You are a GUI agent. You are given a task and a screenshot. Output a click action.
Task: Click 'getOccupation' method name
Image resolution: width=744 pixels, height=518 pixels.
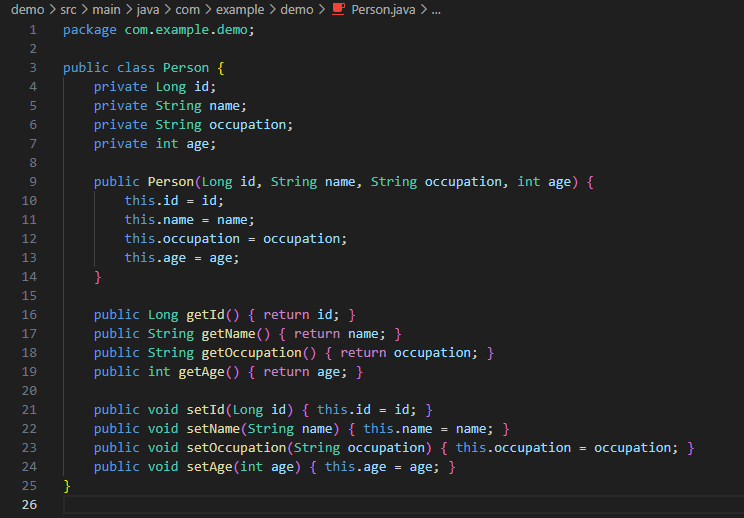click(251, 352)
